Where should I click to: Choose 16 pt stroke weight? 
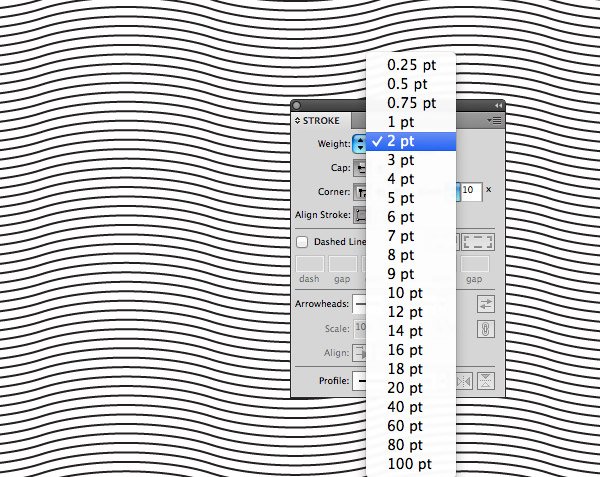coord(411,350)
